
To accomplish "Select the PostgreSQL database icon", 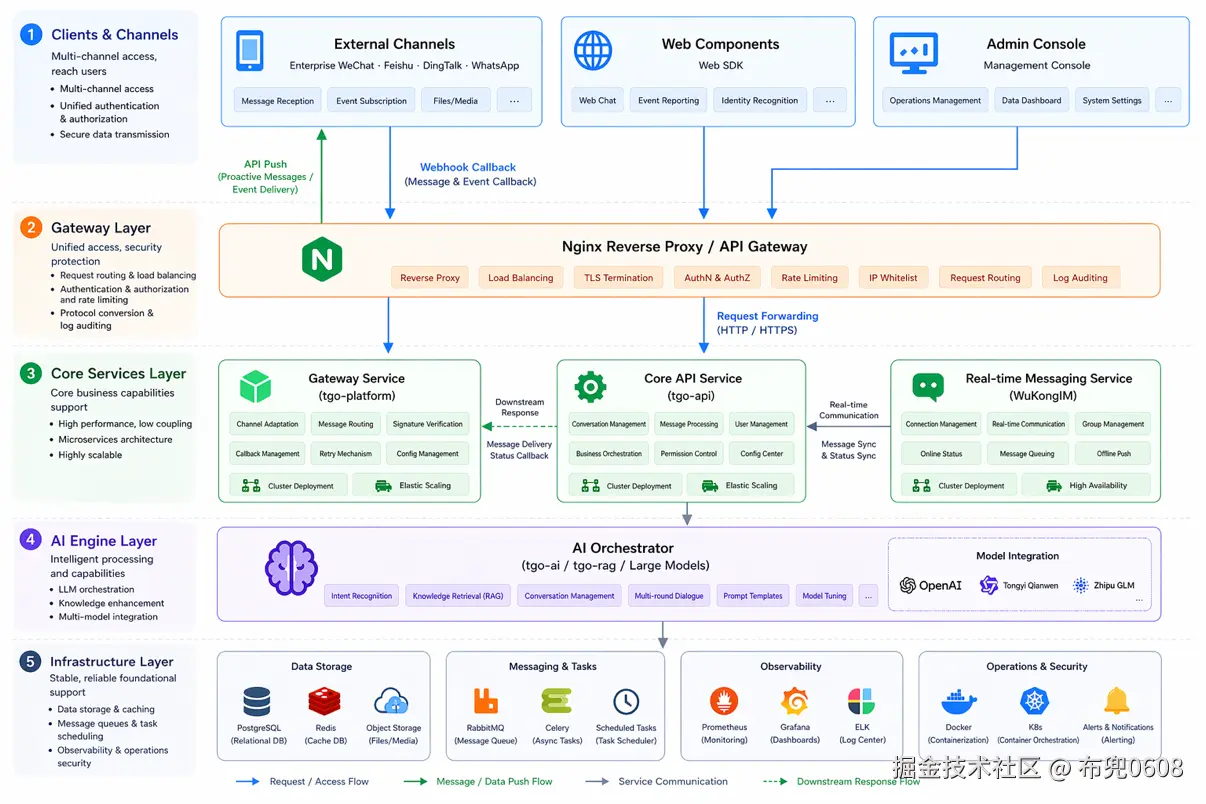I will 257,701.
